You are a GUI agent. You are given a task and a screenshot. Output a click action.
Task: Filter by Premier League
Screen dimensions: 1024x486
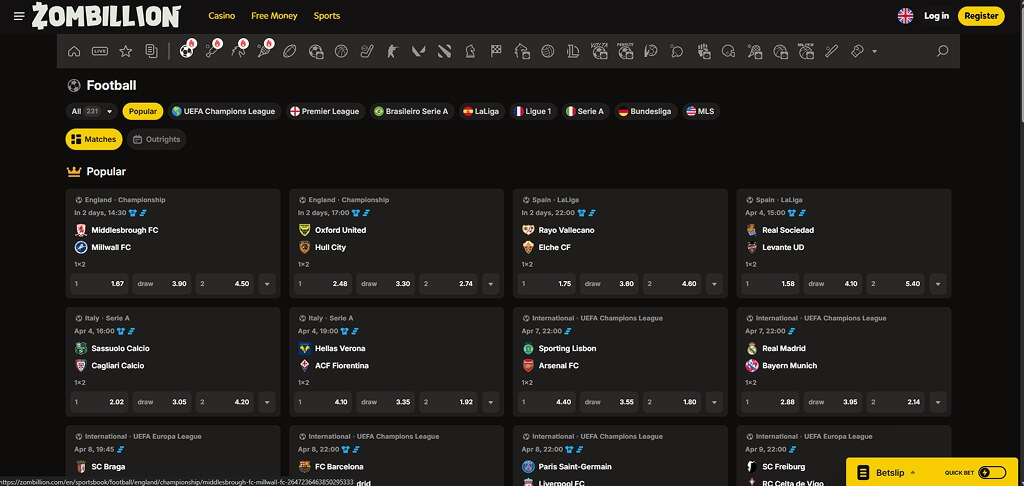click(x=325, y=111)
